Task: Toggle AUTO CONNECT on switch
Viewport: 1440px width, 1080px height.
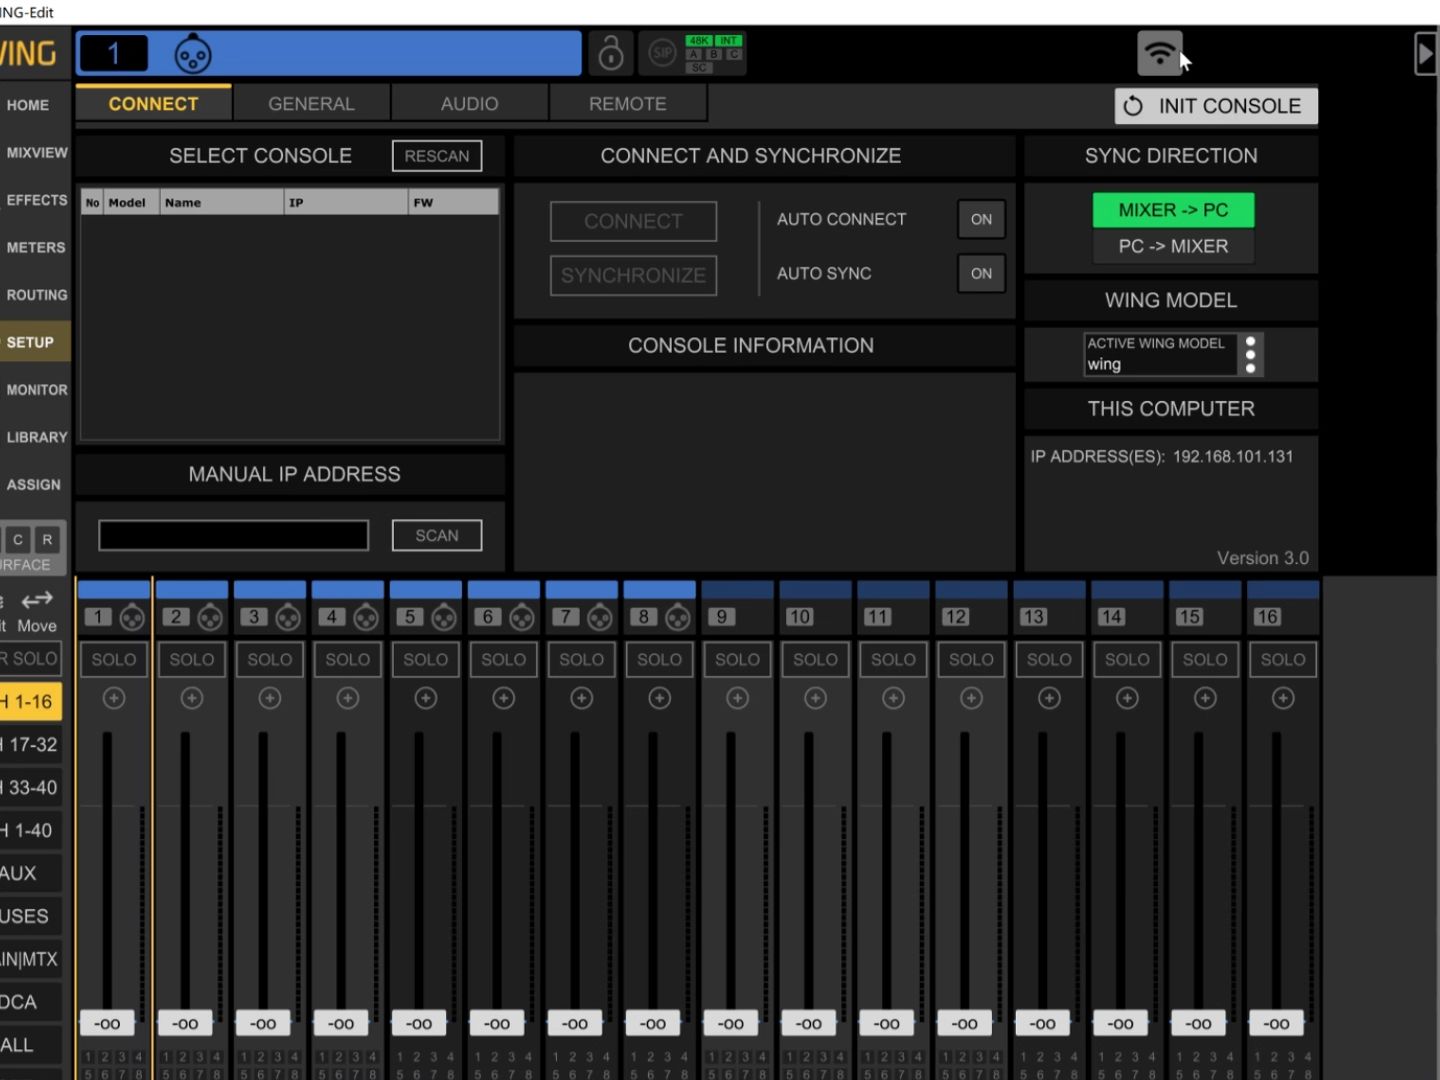Action: [981, 219]
